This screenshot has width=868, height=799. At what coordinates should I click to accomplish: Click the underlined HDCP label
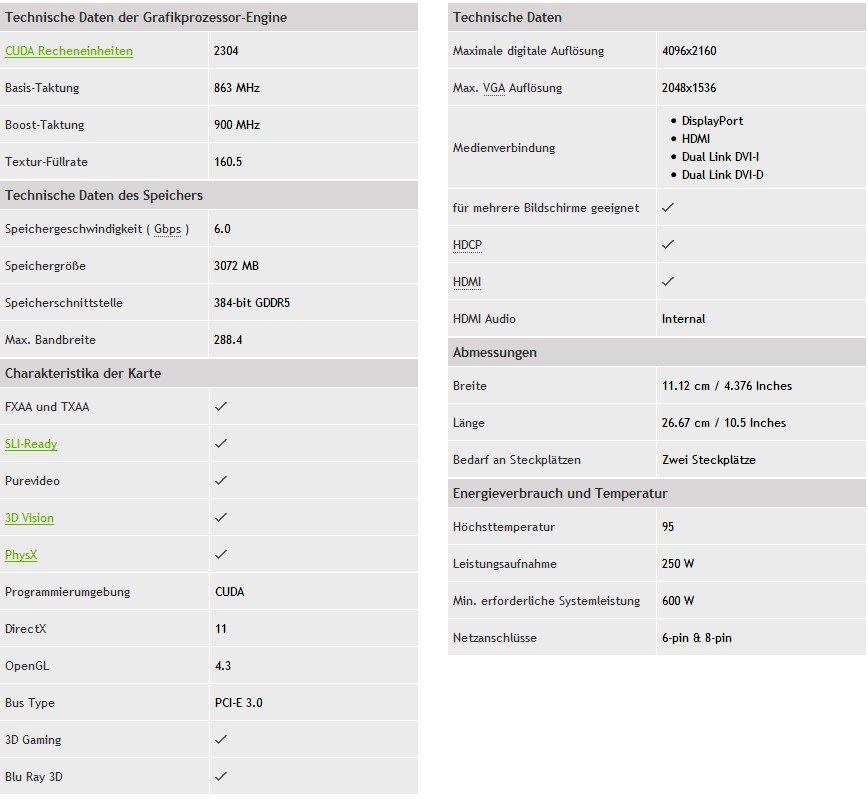click(x=468, y=245)
